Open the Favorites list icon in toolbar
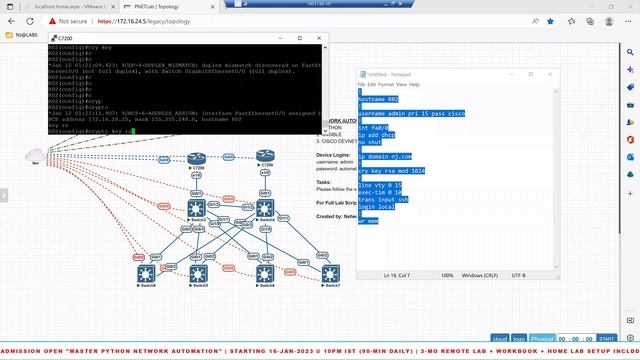 (571, 21)
